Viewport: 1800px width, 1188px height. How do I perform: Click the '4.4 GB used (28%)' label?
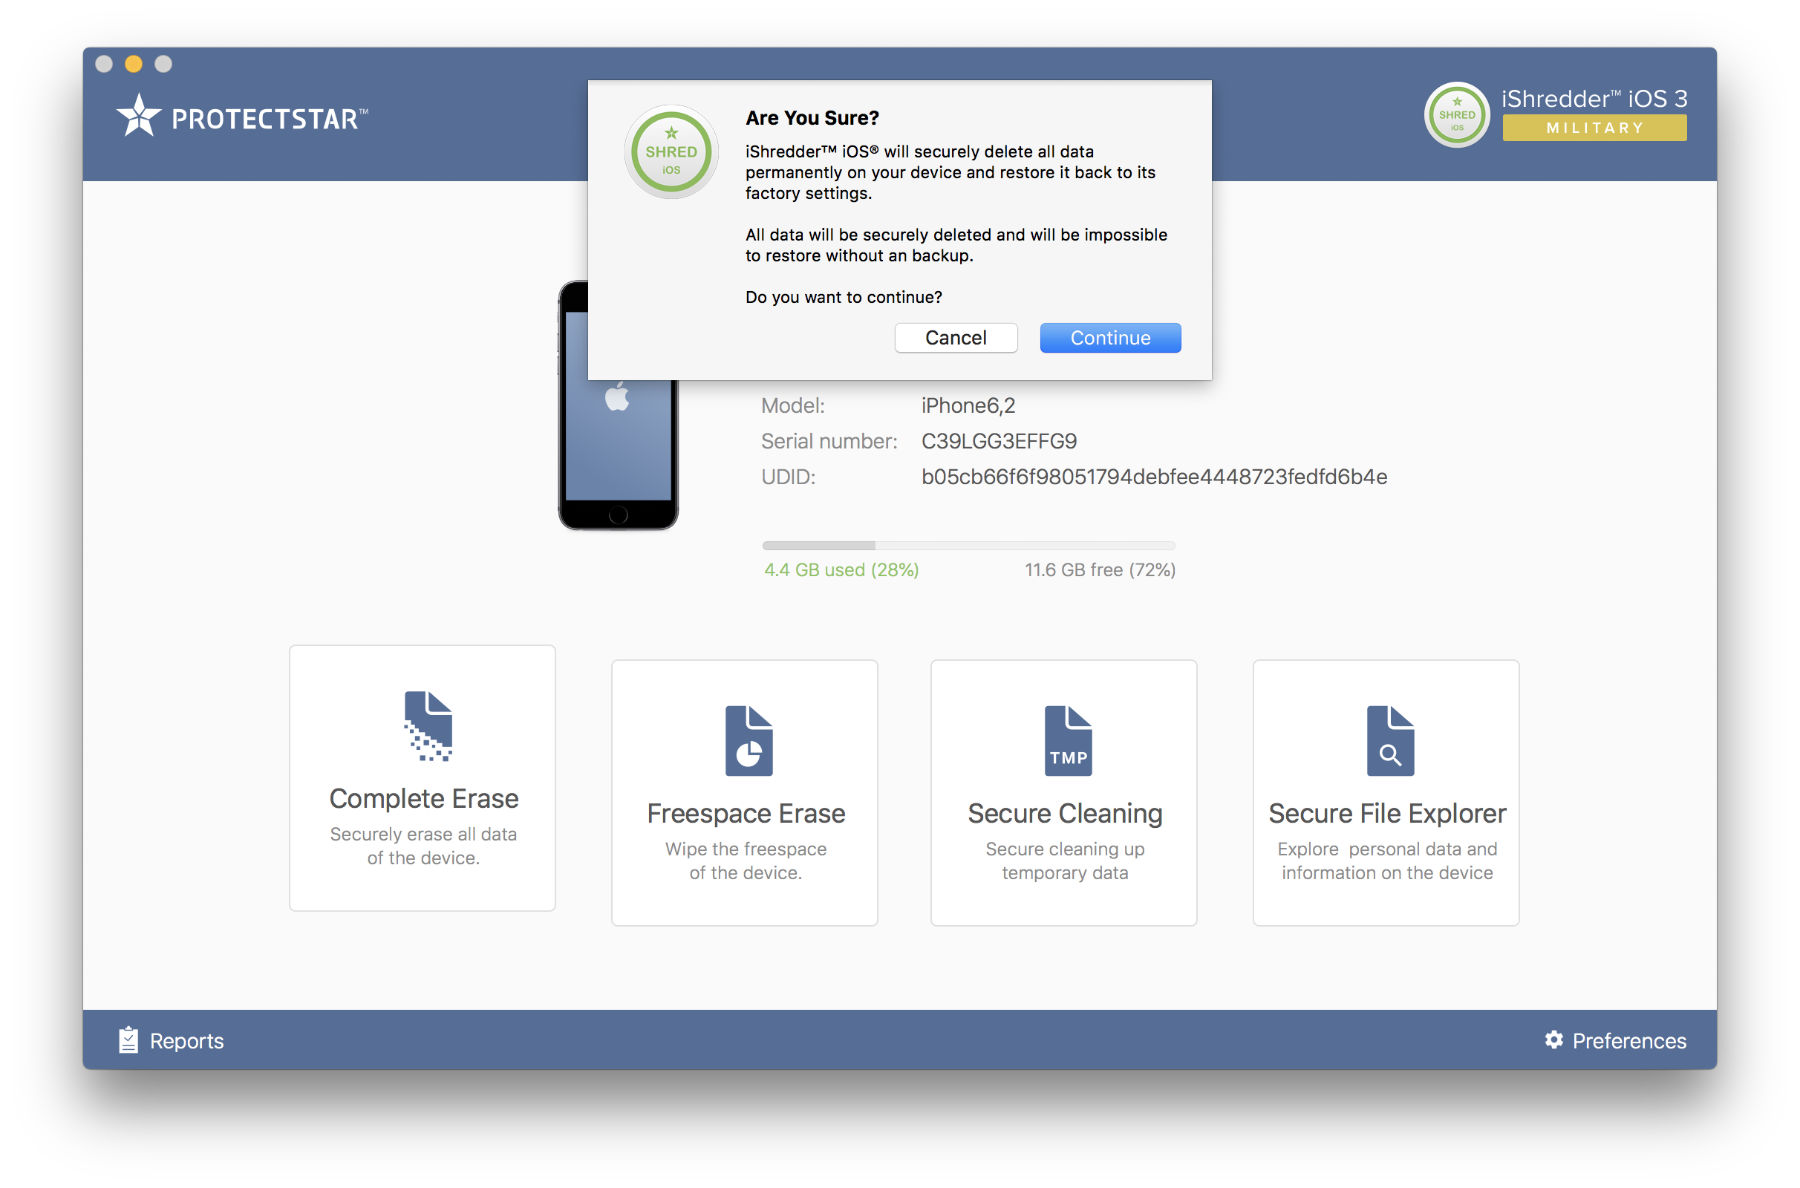click(x=841, y=570)
